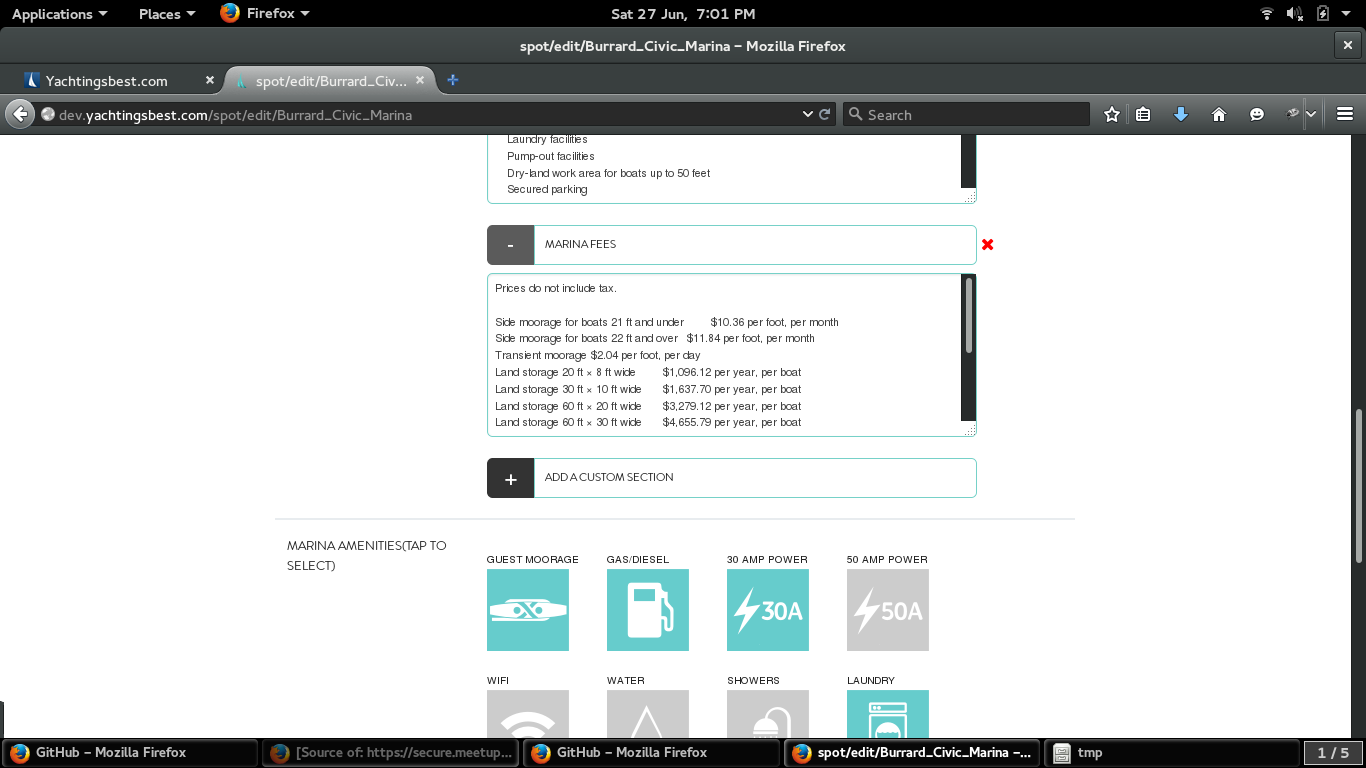Enable the 50 Amp Power amenity
The height and width of the screenshot is (768, 1366).
tap(887, 610)
